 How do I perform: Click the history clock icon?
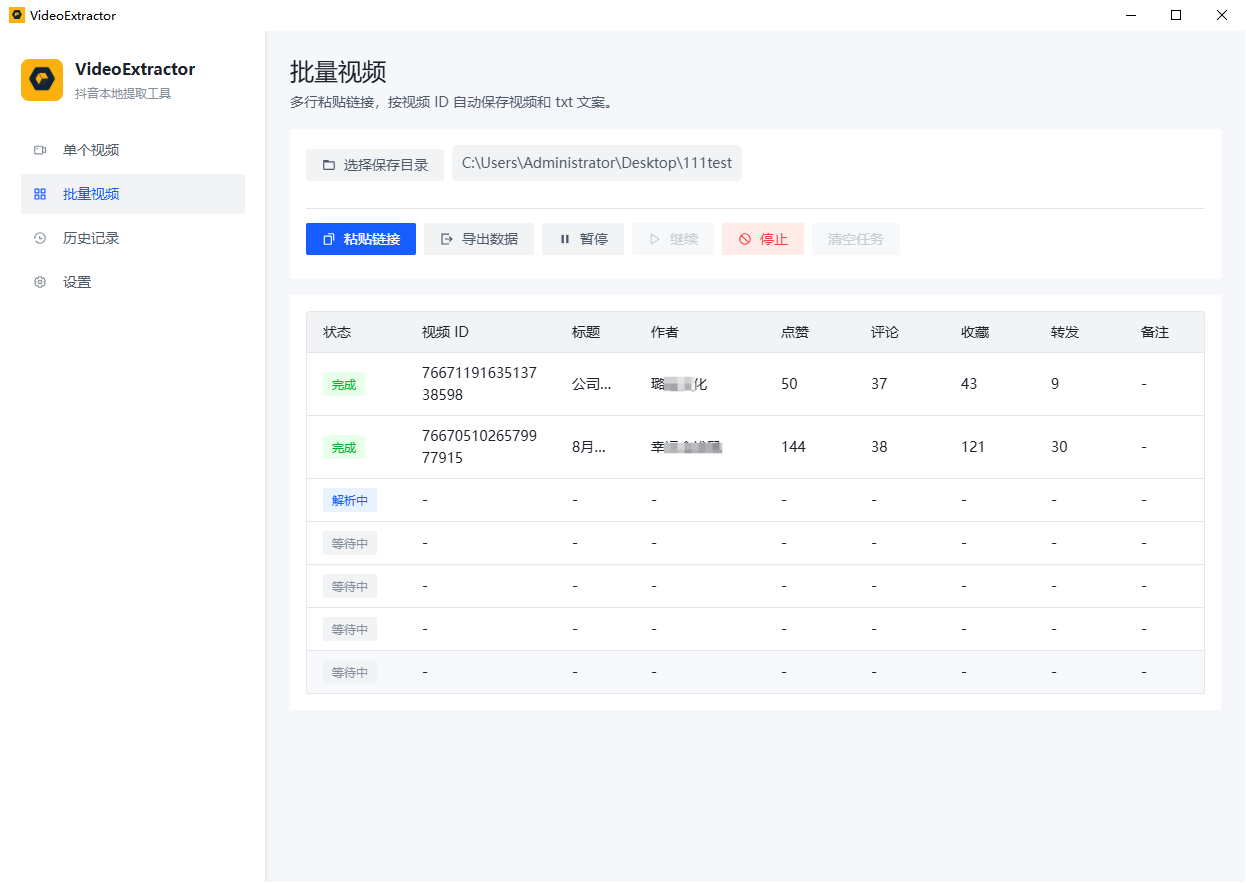[x=40, y=238]
